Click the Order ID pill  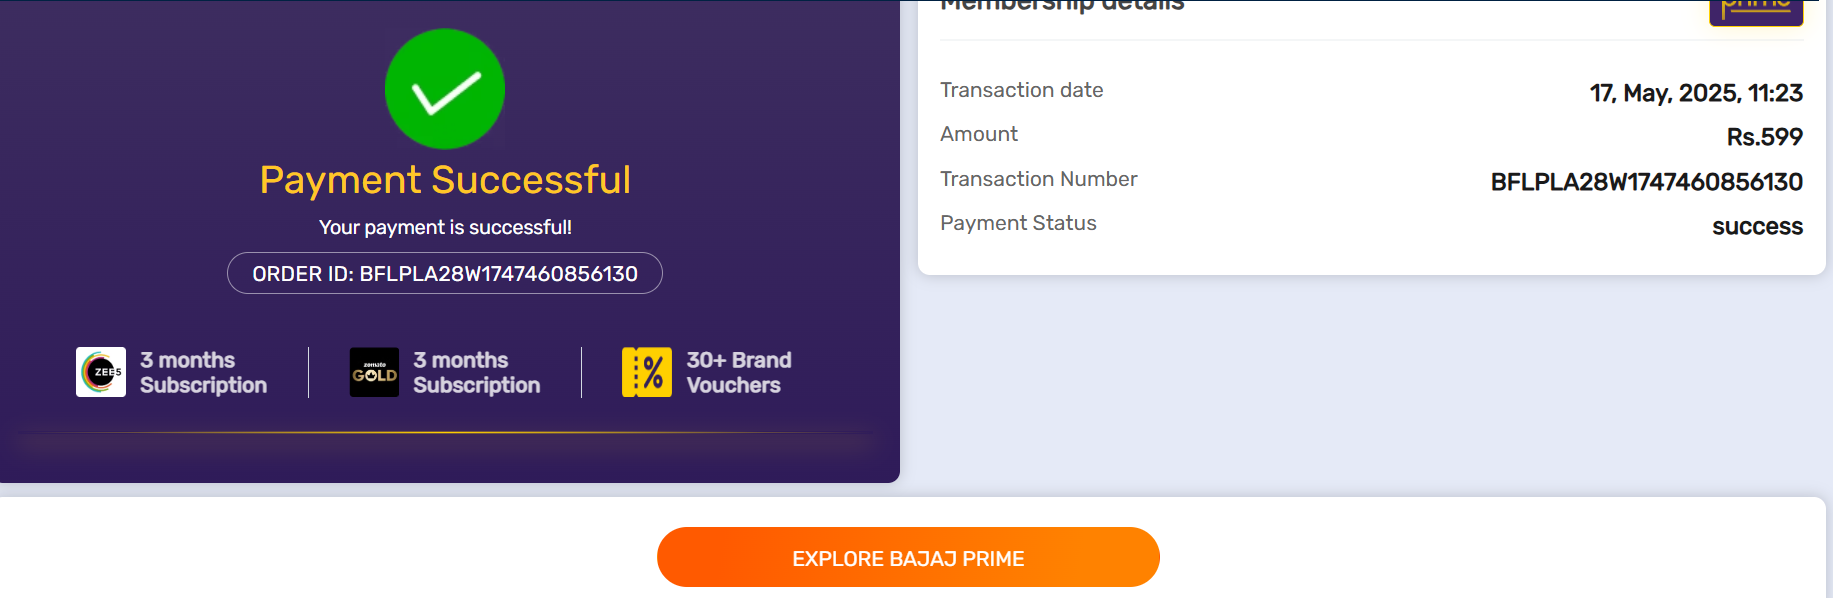(x=445, y=273)
